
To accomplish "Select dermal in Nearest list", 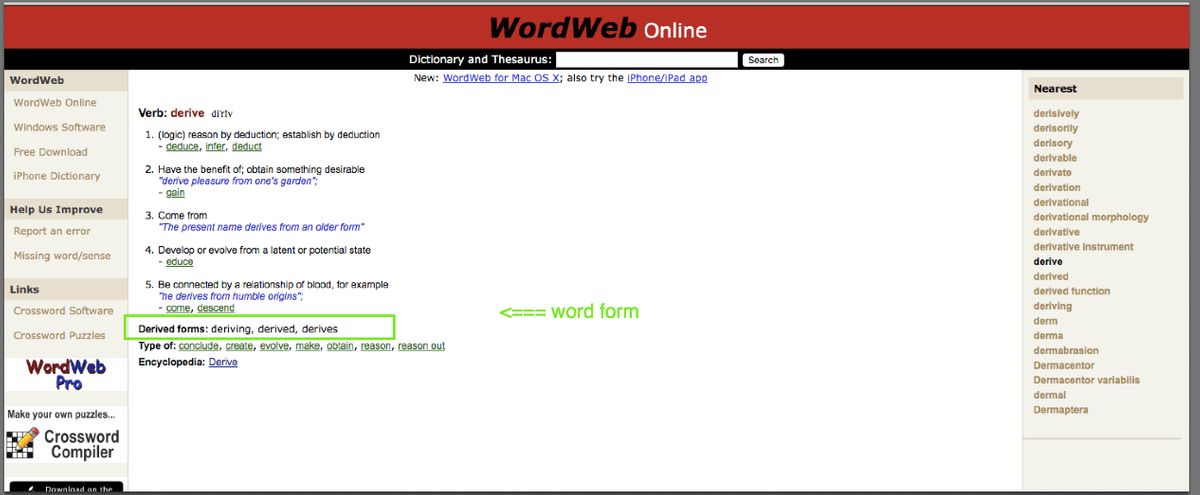I will pos(1050,395).
